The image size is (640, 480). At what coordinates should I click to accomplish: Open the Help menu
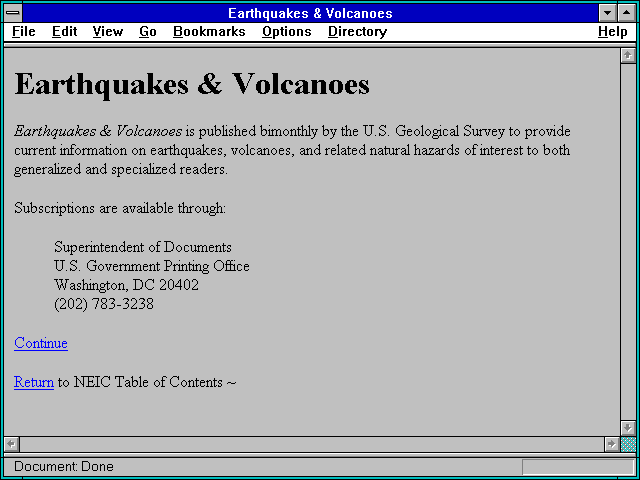(x=613, y=32)
